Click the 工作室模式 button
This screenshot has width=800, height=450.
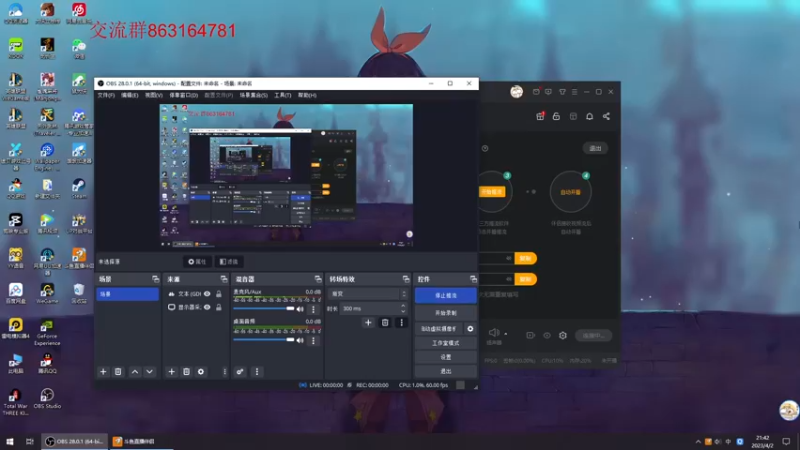(x=445, y=343)
